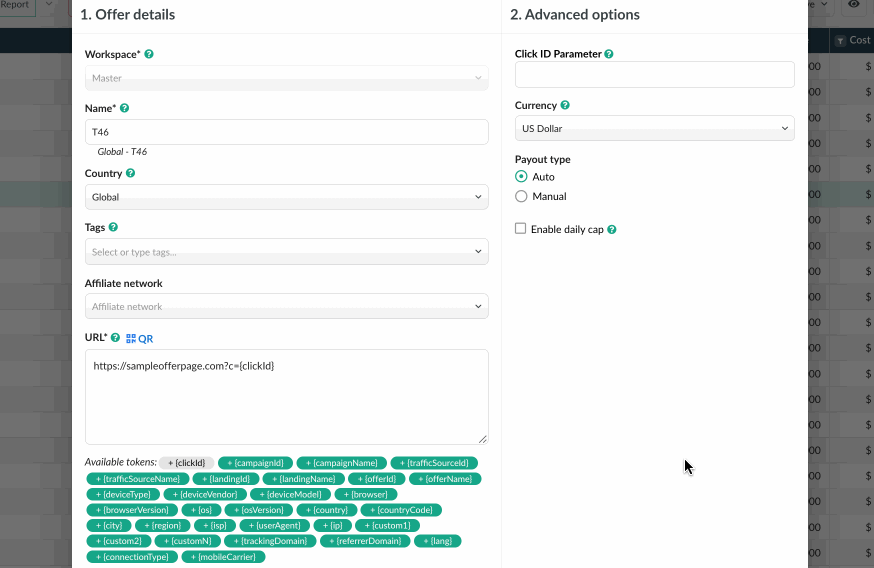This screenshot has width=874, height=568.
Task: Add the {offerName} token
Action: point(445,479)
